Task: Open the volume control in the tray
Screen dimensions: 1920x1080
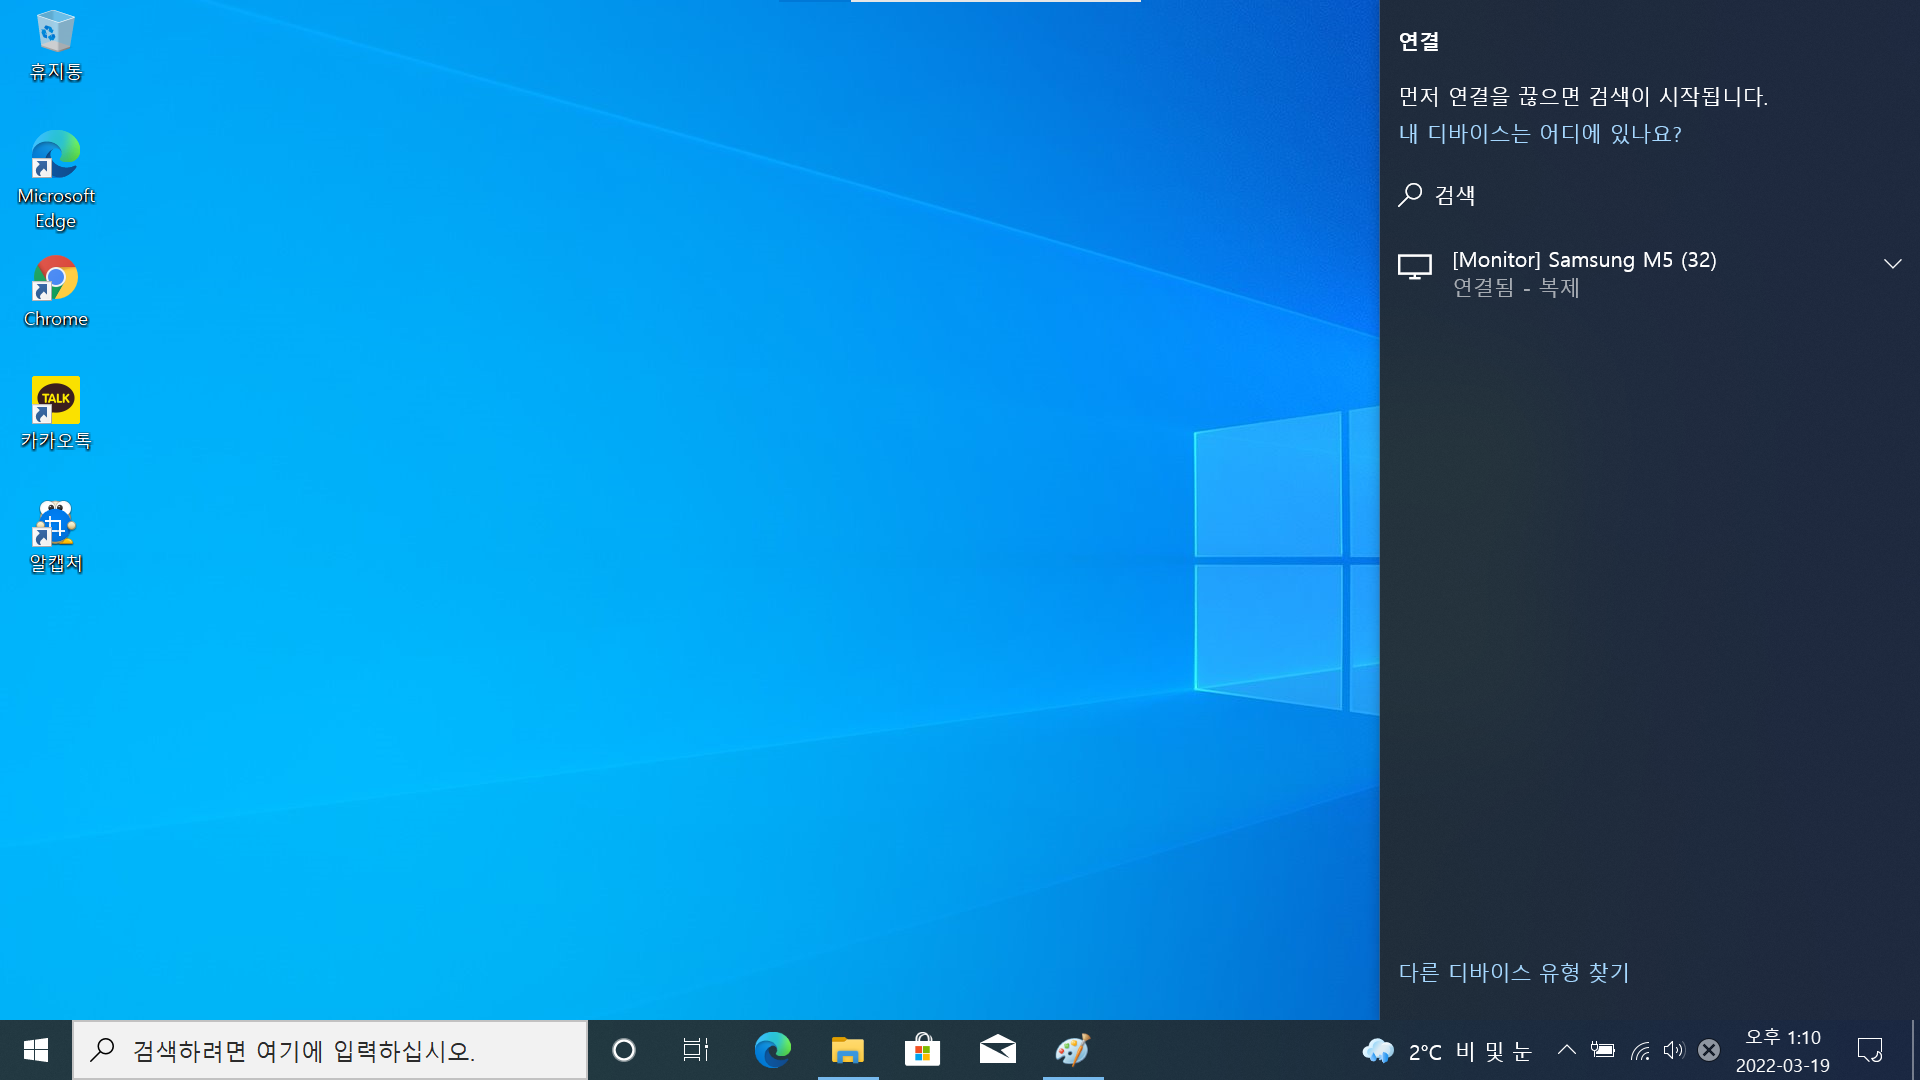Action: [x=1673, y=1050]
